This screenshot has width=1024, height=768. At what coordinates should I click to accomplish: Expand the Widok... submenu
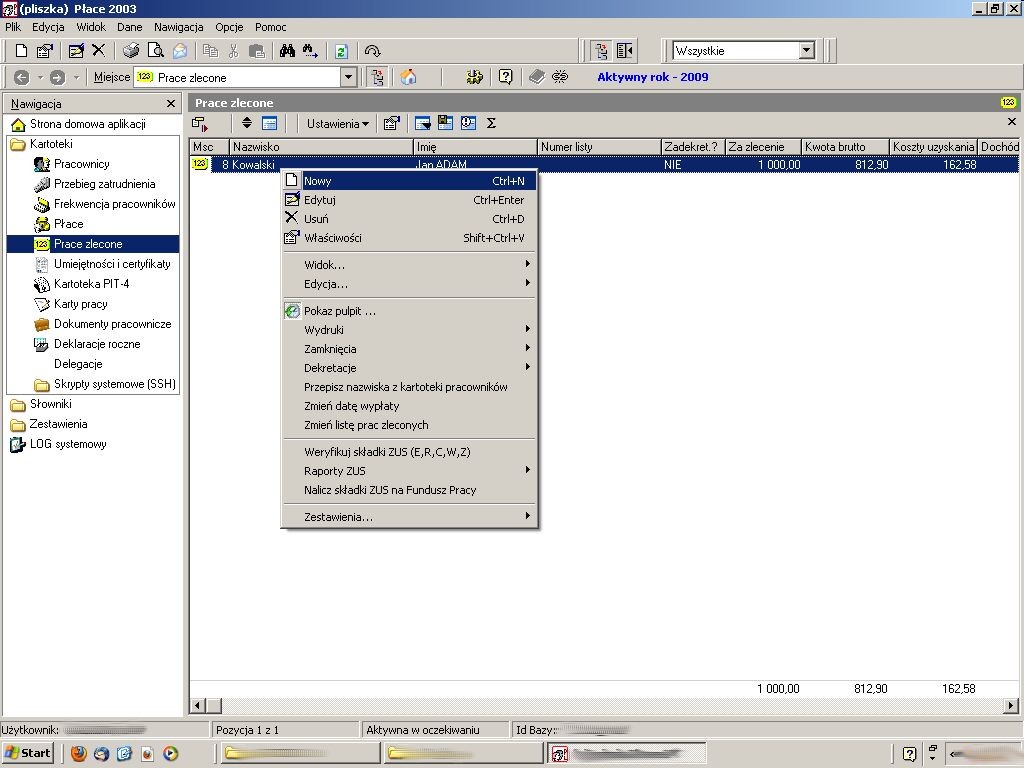(409, 264)
